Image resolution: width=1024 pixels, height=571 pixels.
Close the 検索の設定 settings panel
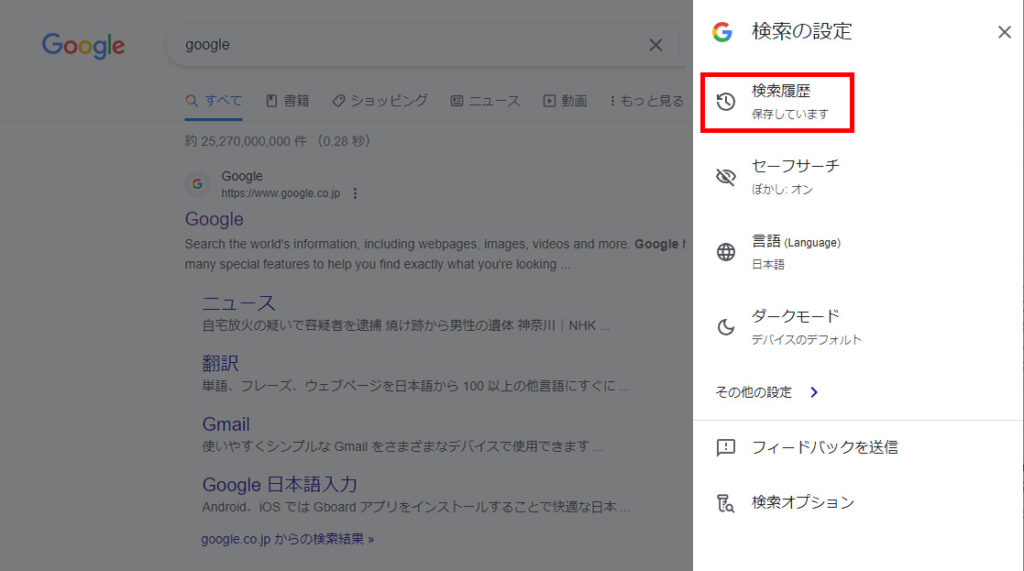point(1004,32)
